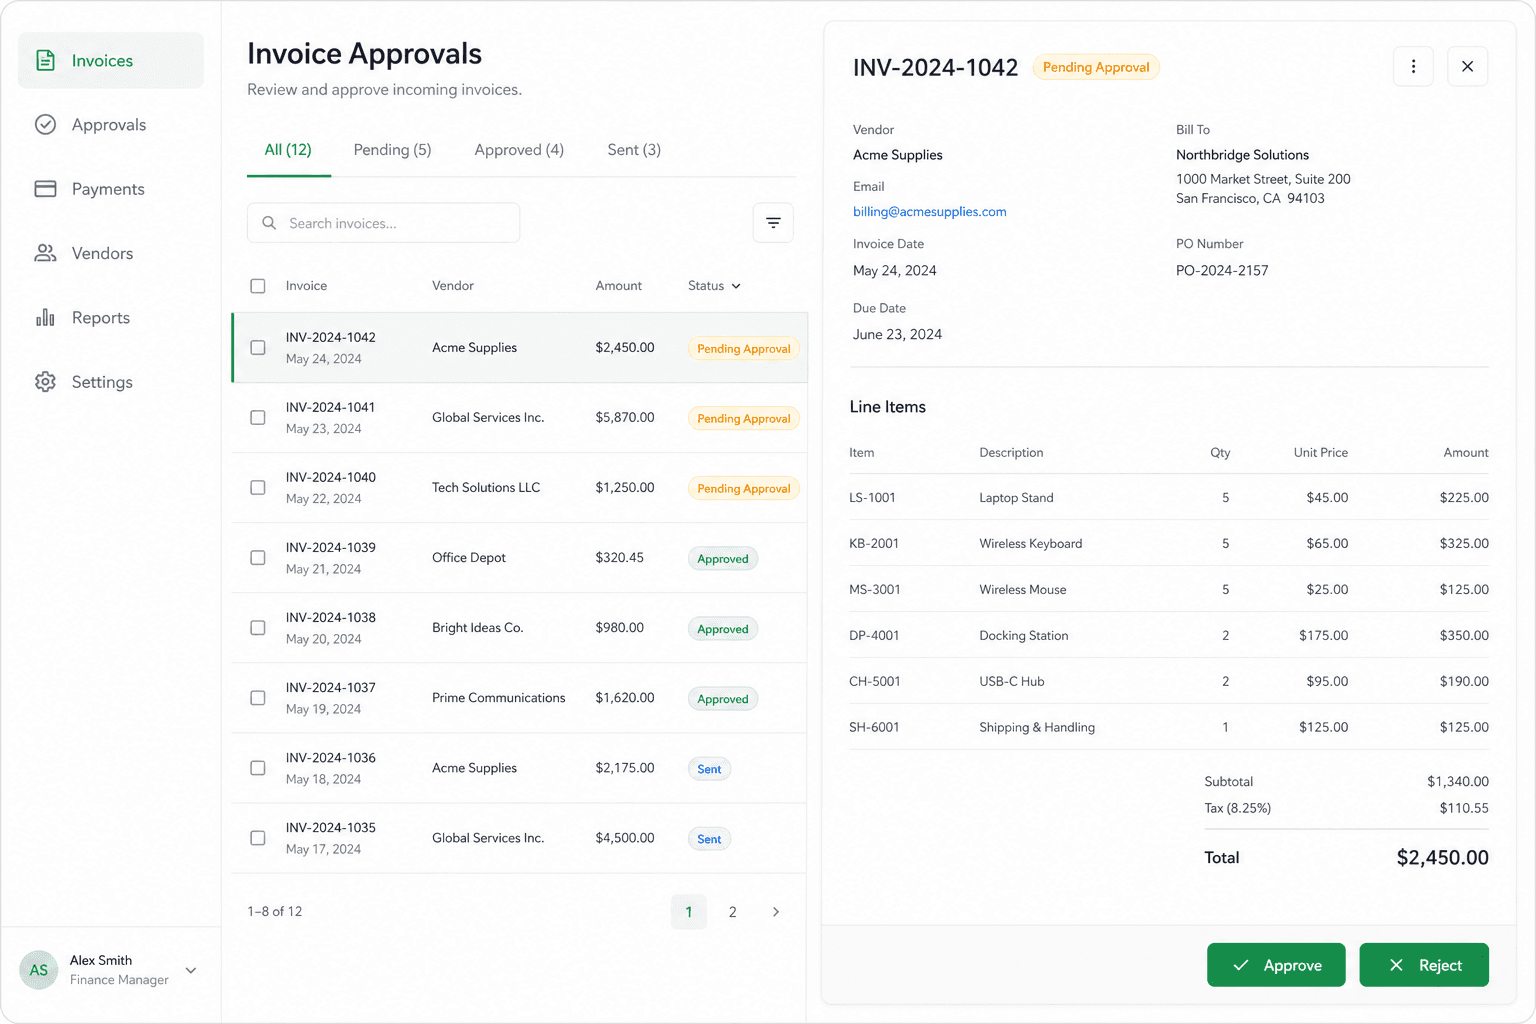Switch to the All (12) tab
The image size is (1536, 1024).
[288, 150]
